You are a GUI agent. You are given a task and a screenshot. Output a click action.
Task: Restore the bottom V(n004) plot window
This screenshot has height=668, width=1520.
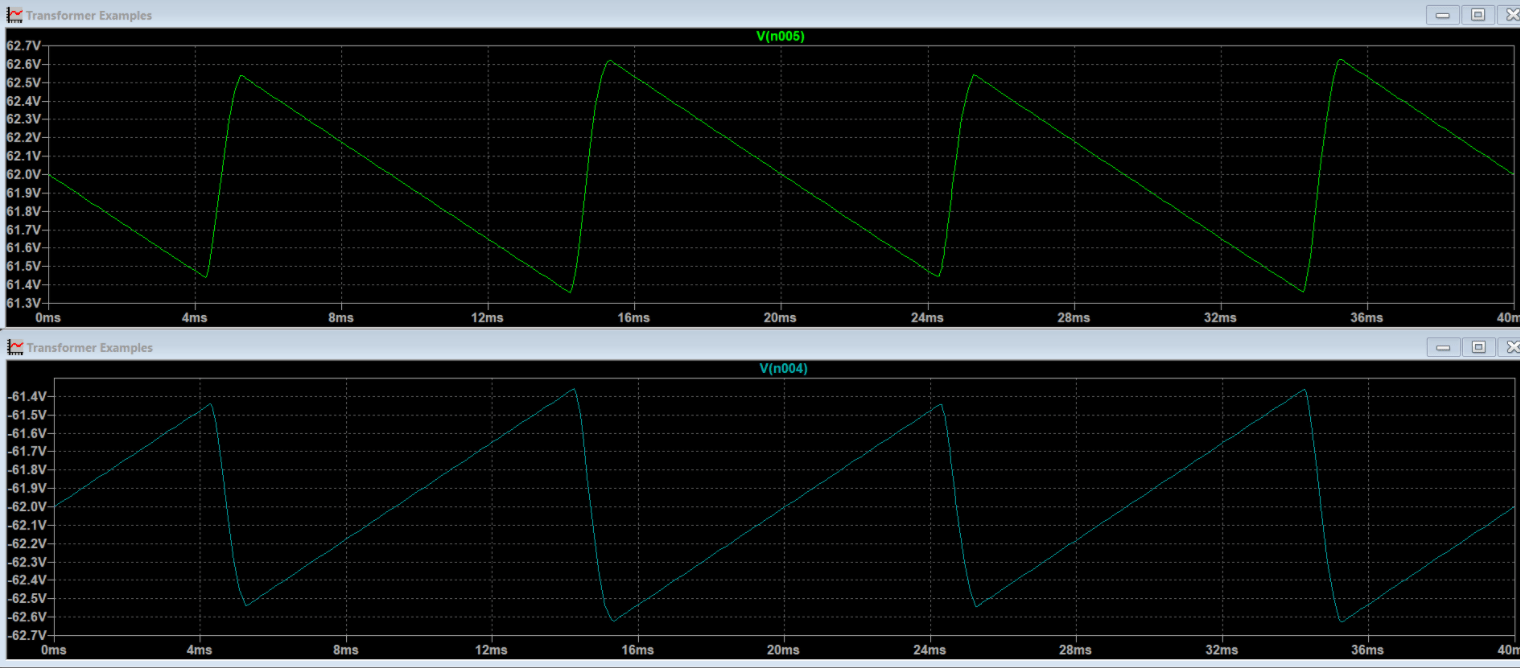click(1477, 347)
